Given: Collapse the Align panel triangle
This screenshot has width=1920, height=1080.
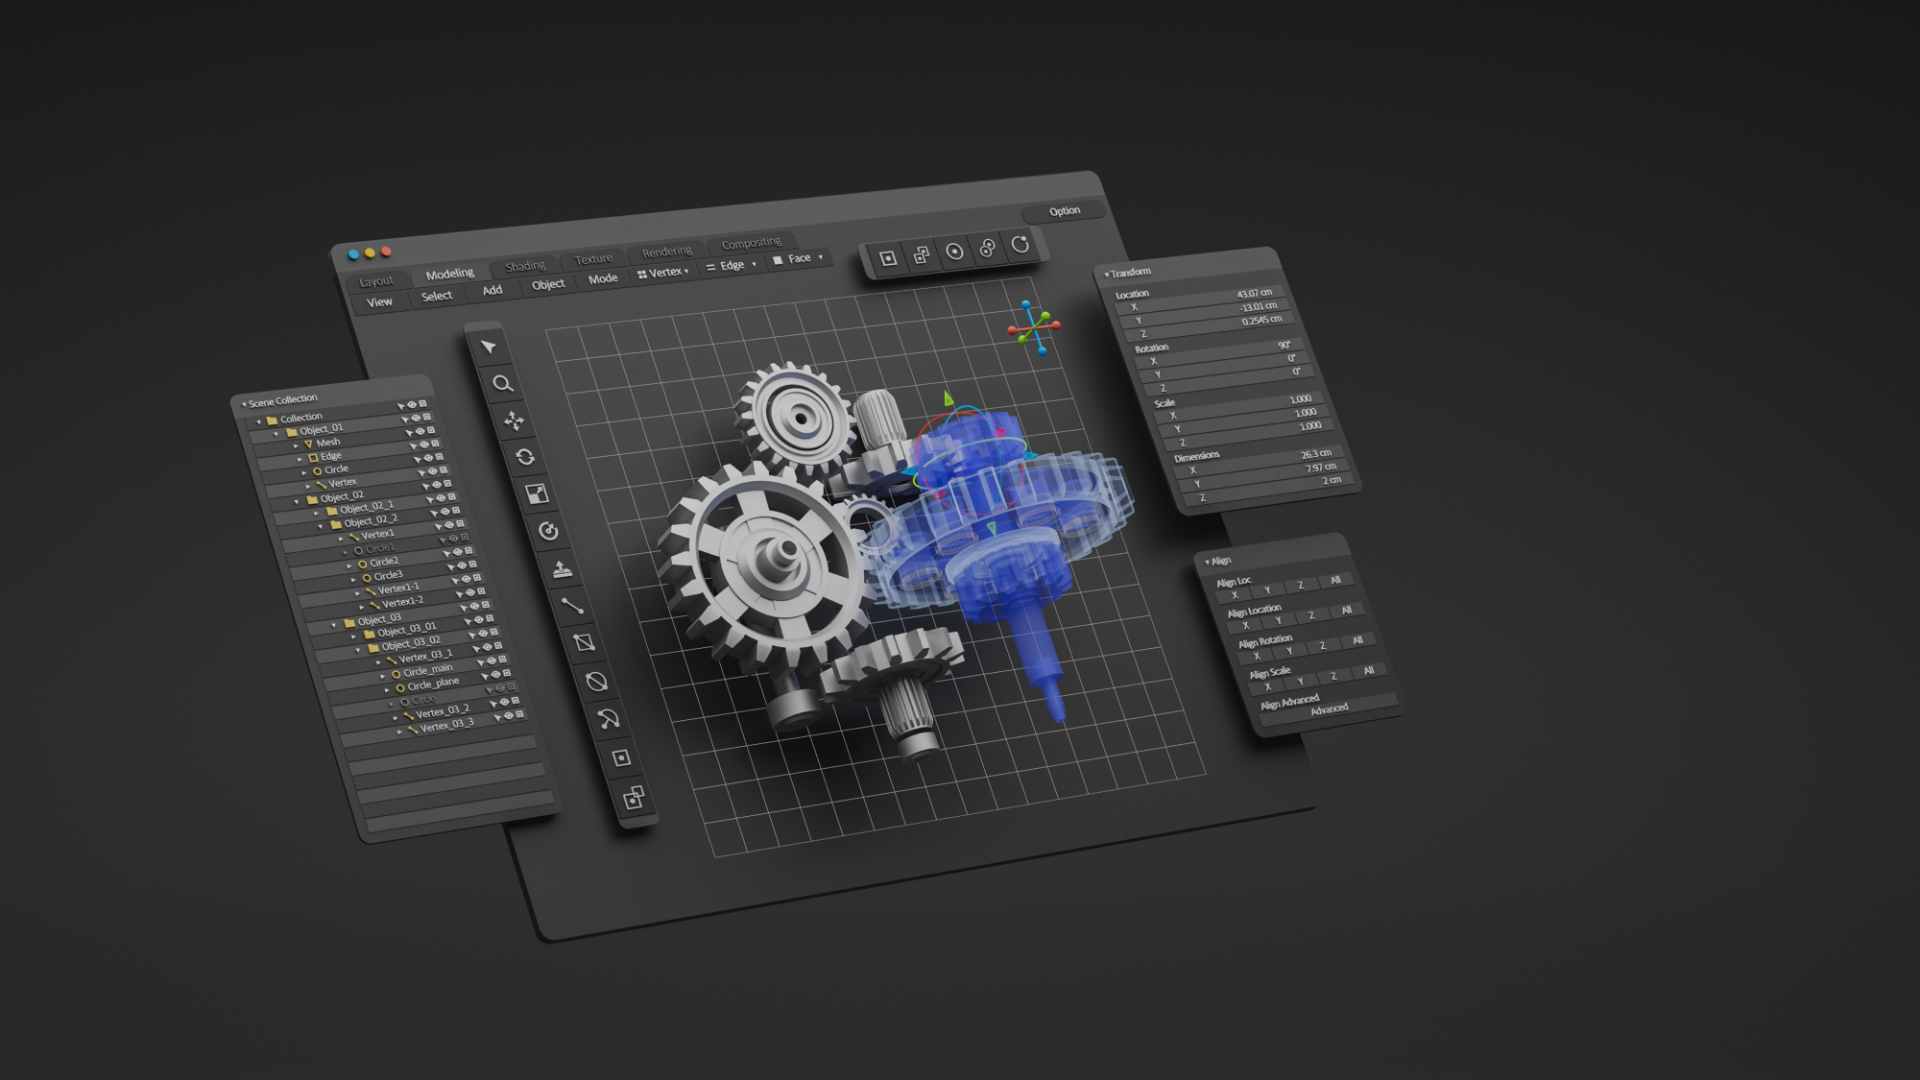Looking at the screenshot, I should [1207, 562].
